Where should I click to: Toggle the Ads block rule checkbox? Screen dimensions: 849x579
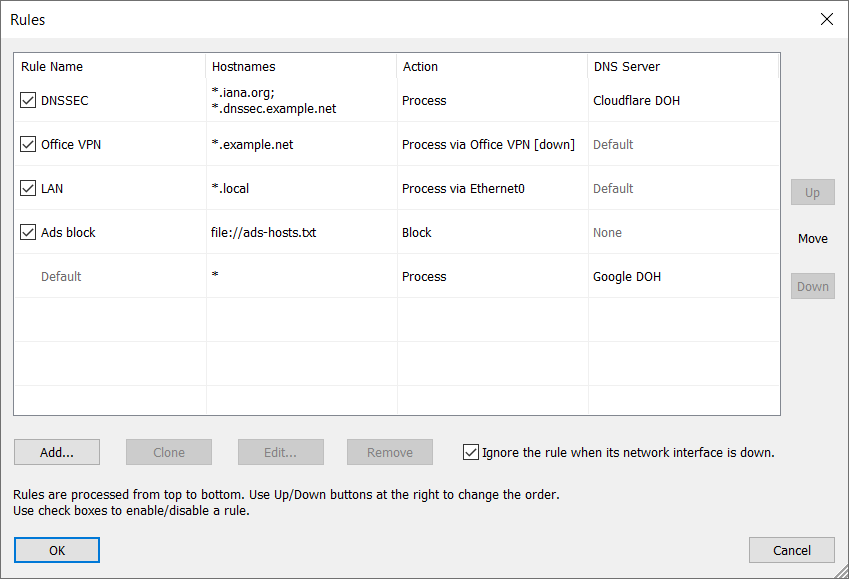tap(28, 232)
